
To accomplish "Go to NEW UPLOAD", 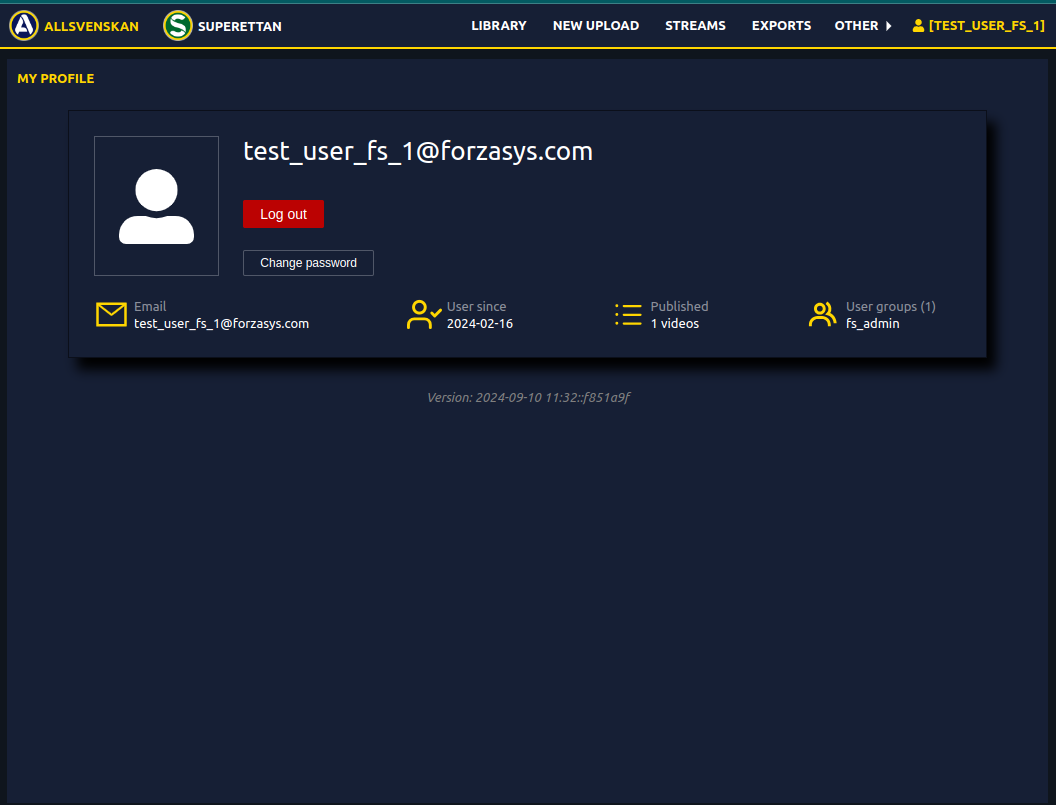I will [x=596, y=26].
